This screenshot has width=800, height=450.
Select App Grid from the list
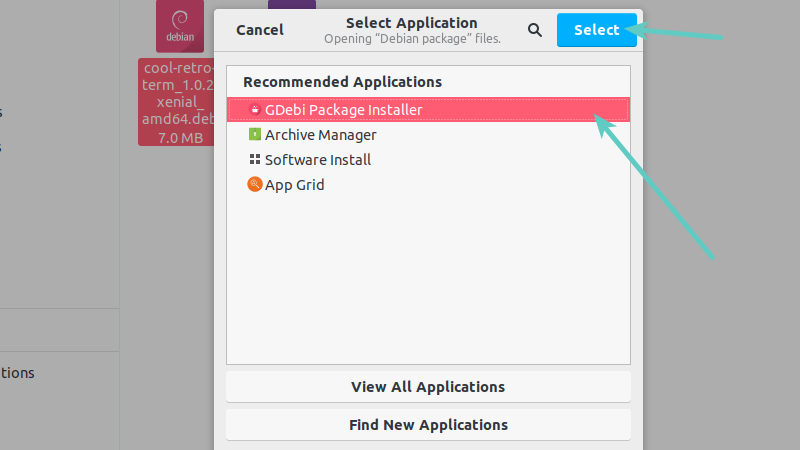pyautogui.click(x=429, y=185)
